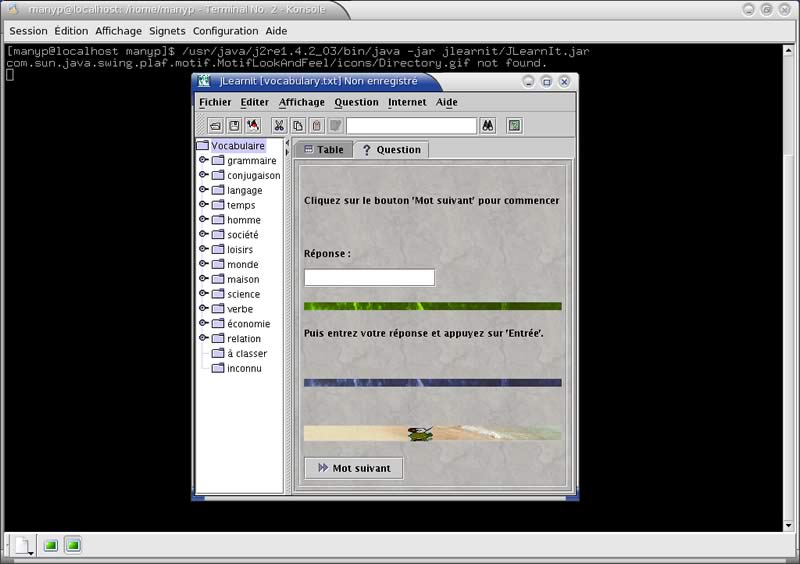Select the verbe tree item label
The width and height of the screenshot is (800, 564).
240,309
